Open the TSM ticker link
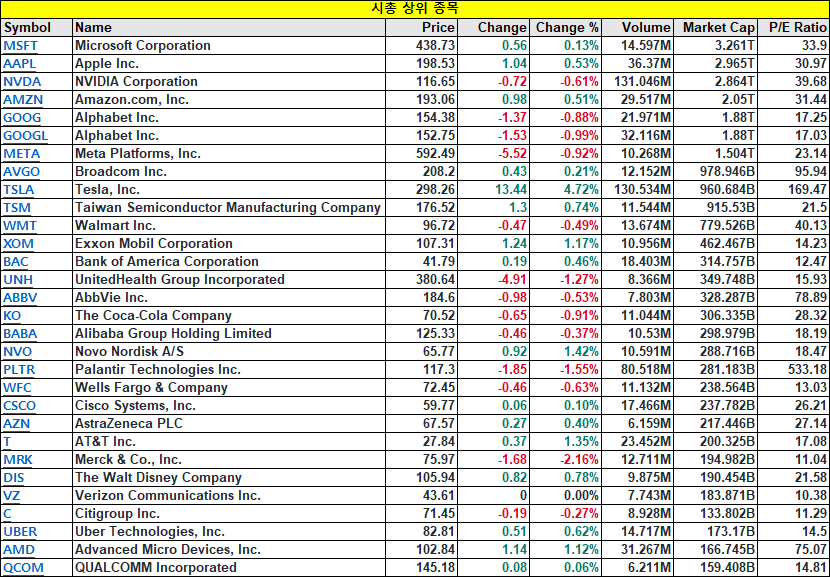The height and width of the screenshot is (577, 830). point(17,208)
